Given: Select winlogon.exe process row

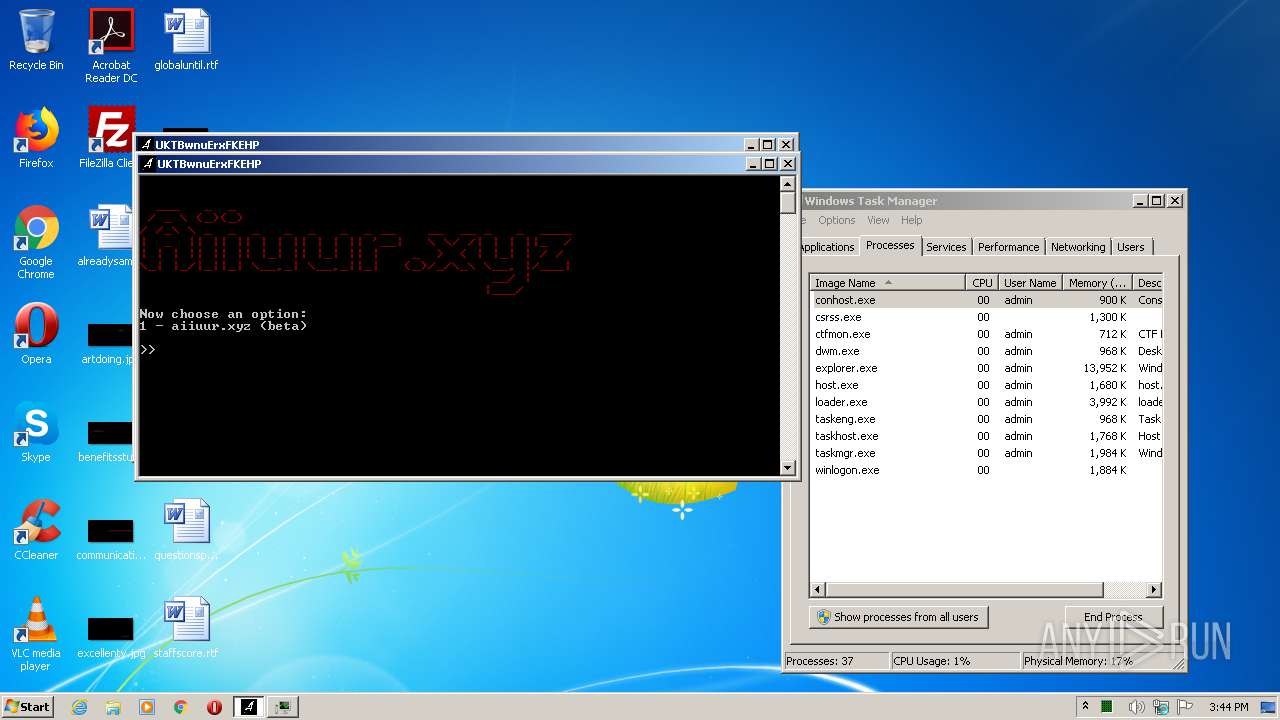Looking at the screenshot, I should click(986, 470).
